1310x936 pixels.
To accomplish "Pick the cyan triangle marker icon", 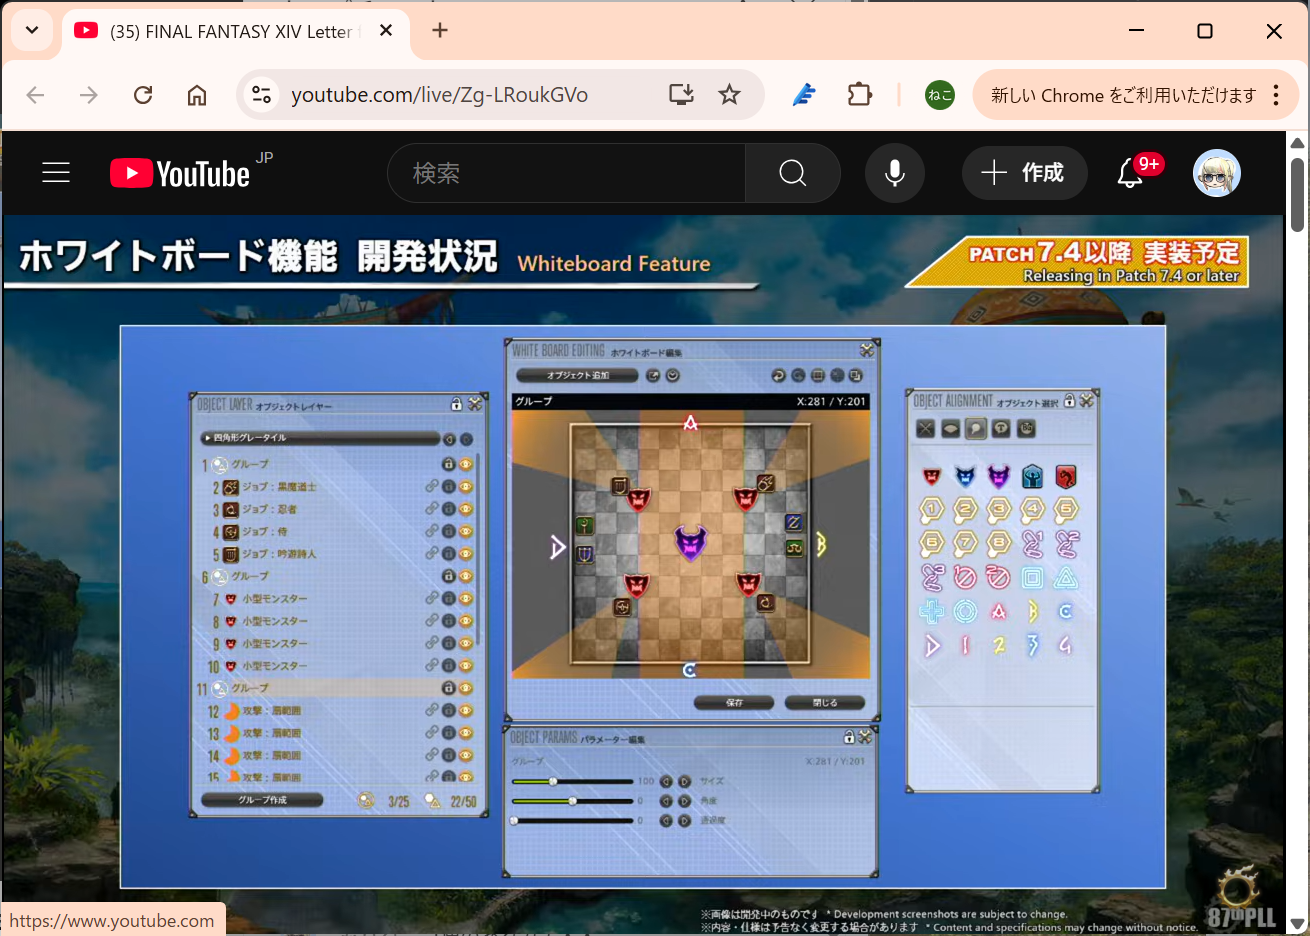I will click(x=1066, y=578).
